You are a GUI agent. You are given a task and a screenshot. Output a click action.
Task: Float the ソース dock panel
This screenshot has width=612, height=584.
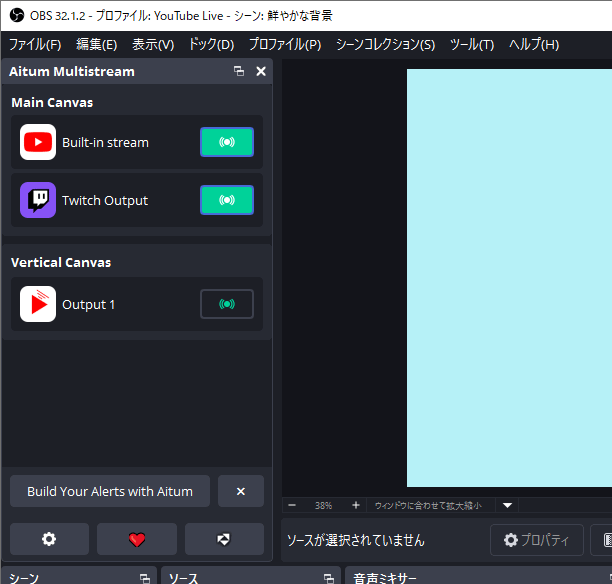329,578
